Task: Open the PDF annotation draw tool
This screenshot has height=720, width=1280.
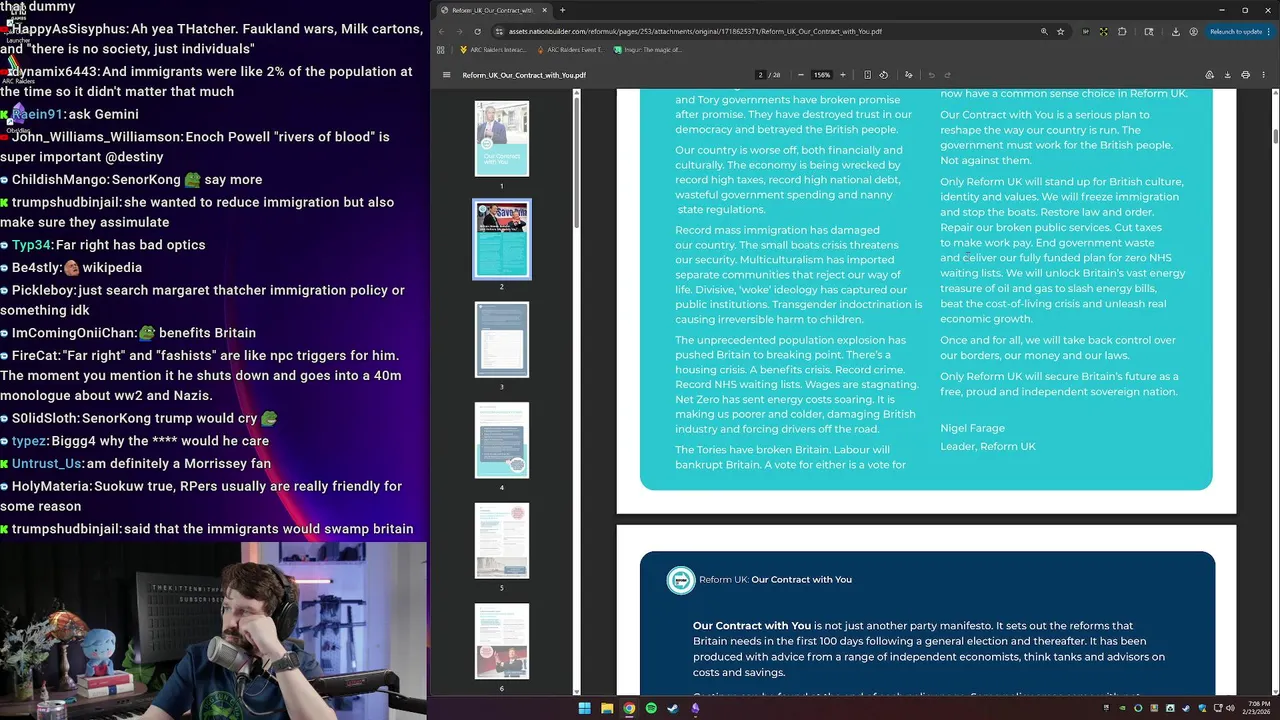Action: point(908,75)
